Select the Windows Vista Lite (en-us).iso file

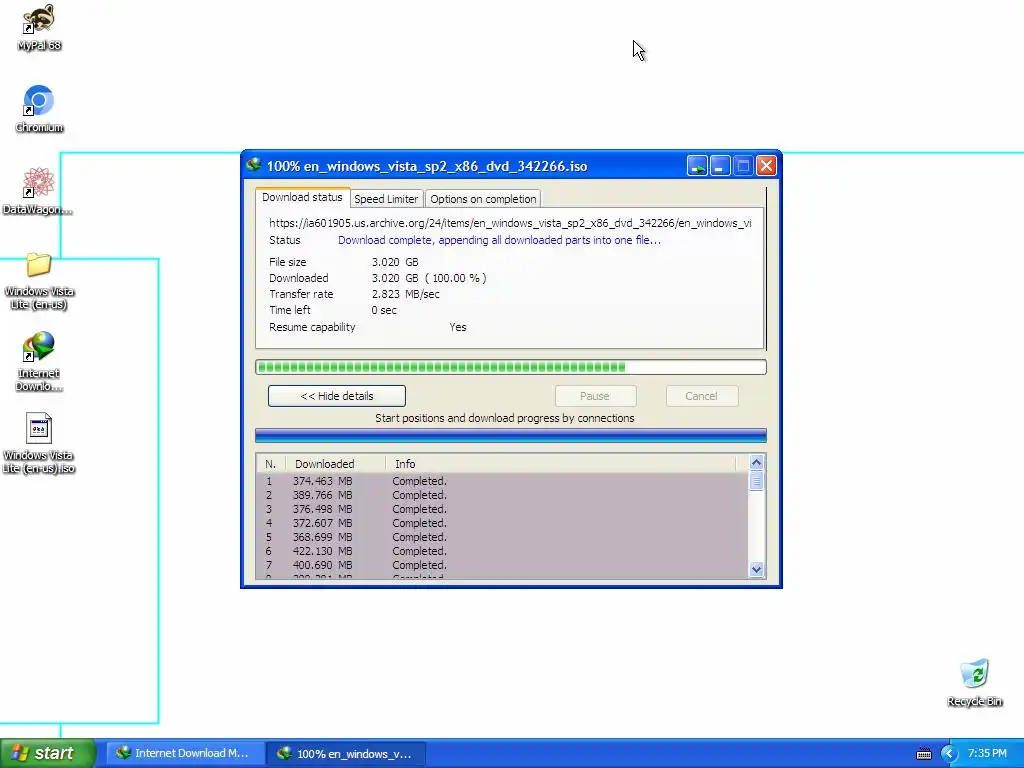(x=39, y=443)
